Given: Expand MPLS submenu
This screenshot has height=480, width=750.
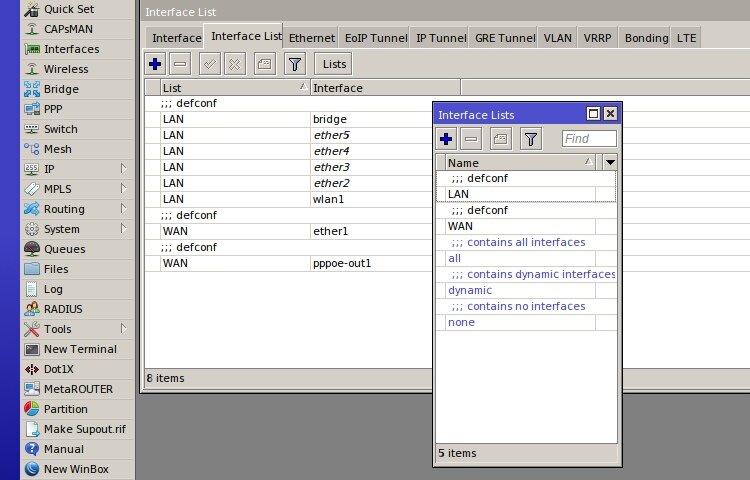Looking at the screenshot, I should [x=123, y=188].
